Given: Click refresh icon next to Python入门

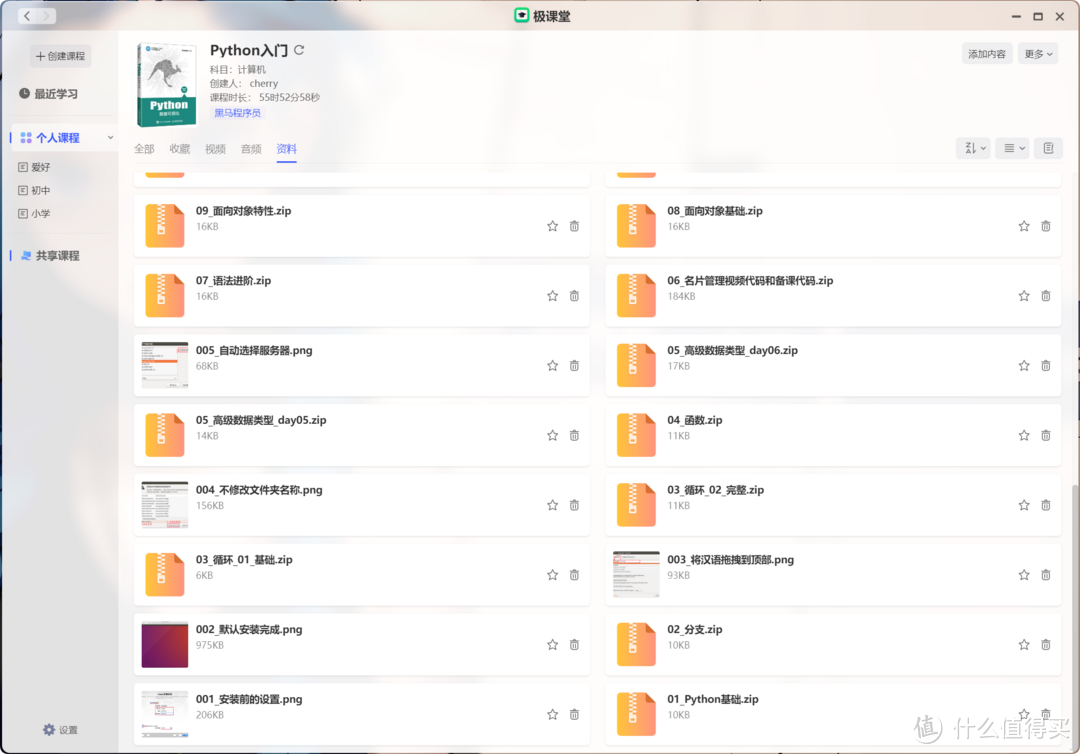Looking at the screenshot, I should click(x=299, y=50).
